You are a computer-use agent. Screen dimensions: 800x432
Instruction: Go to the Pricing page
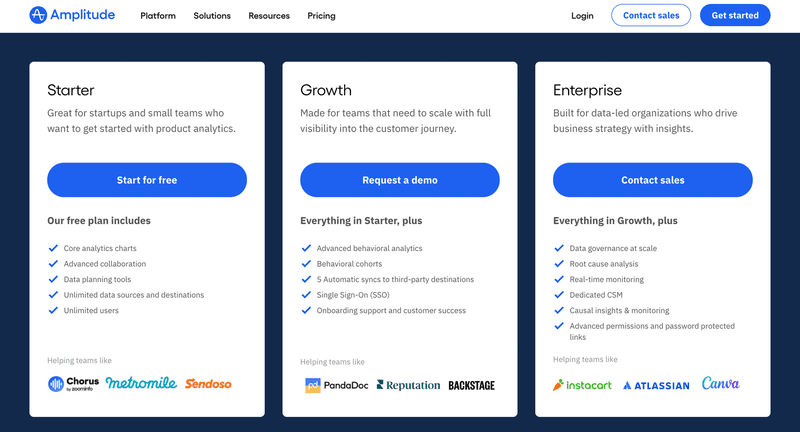click(322, 16)
